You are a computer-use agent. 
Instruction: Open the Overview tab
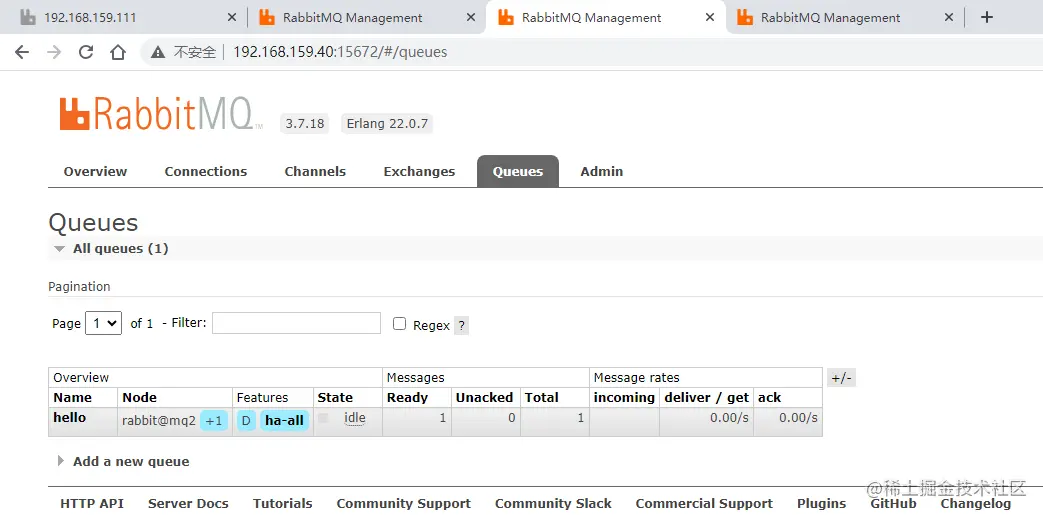(95, 172)
